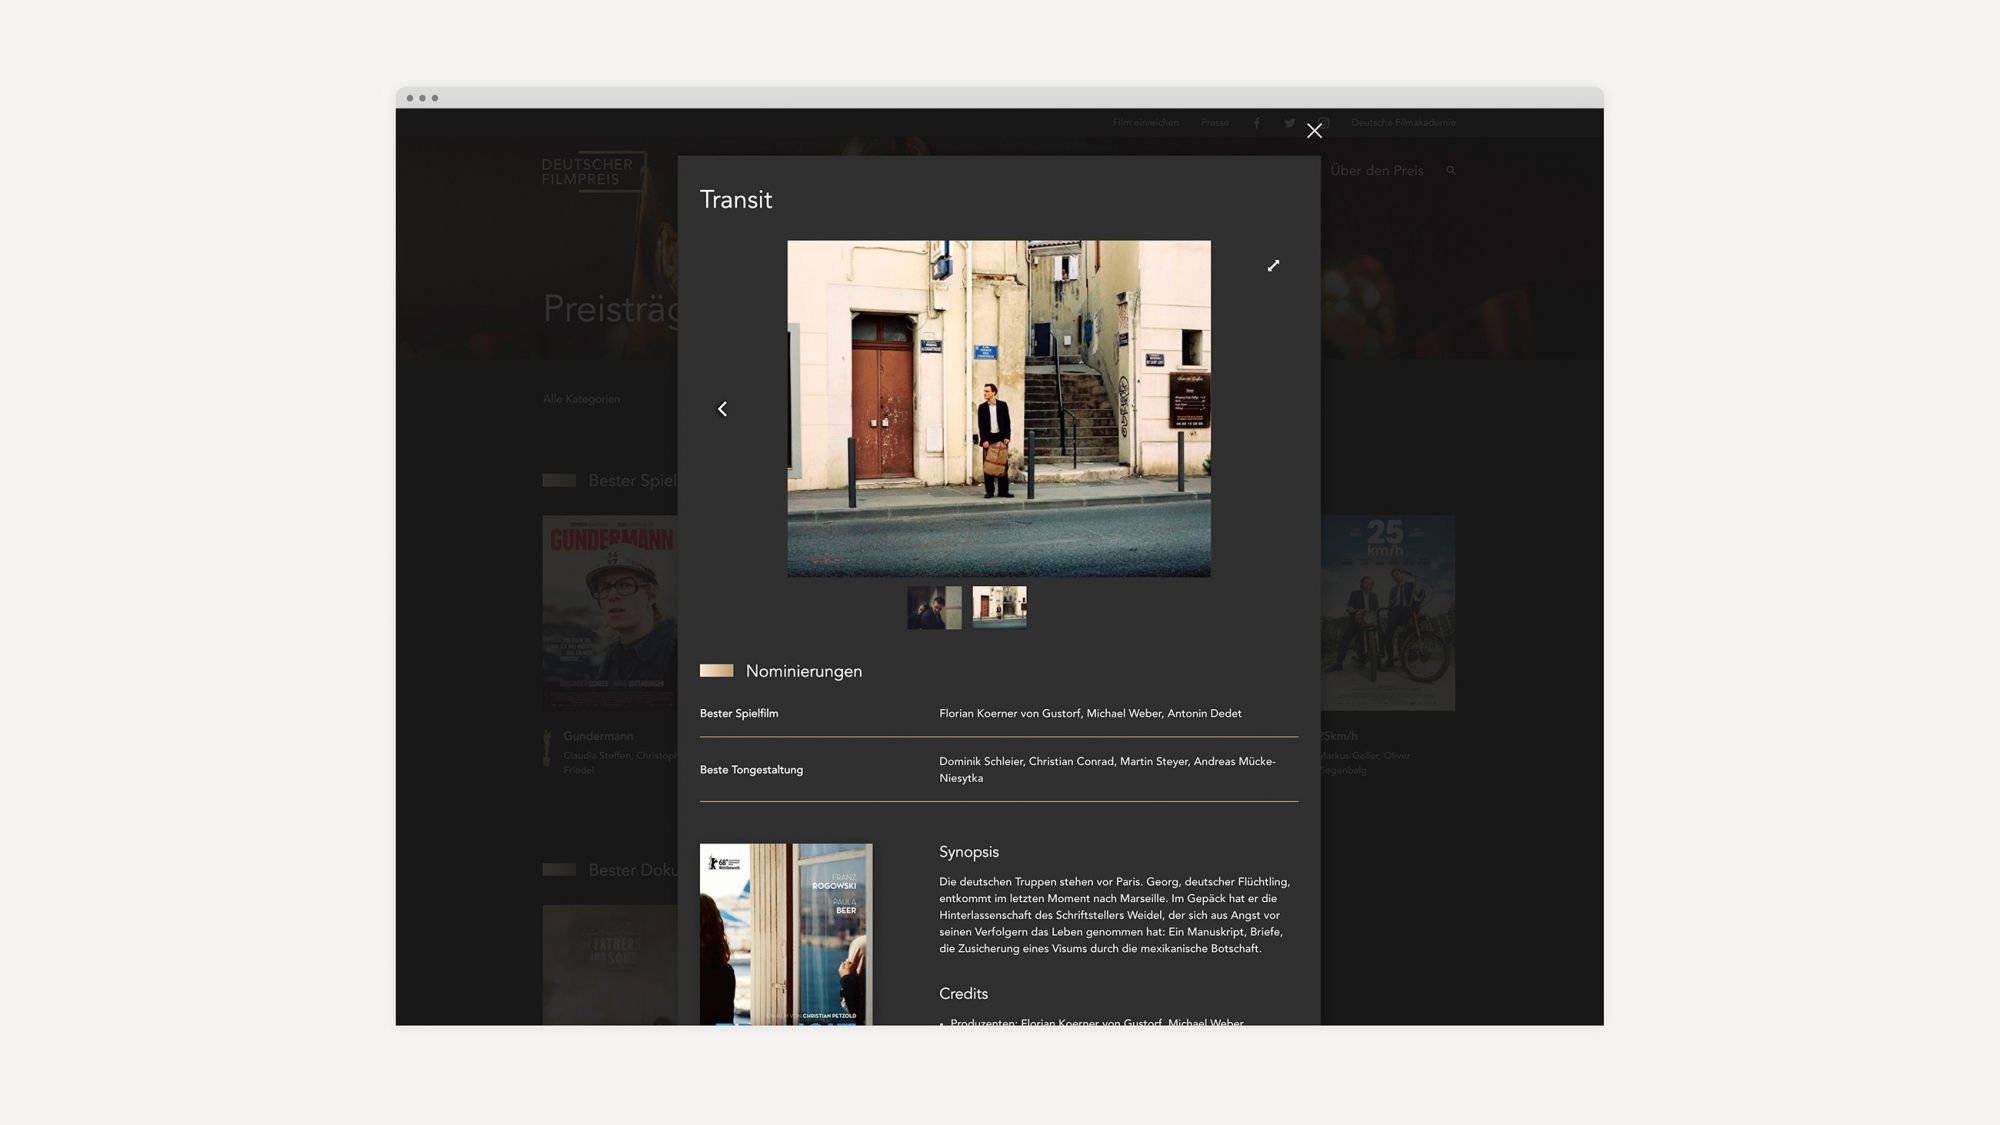Click the Bester Spielfilm nomination row label
The image size is (2000, 1125).
click(739, 713)
